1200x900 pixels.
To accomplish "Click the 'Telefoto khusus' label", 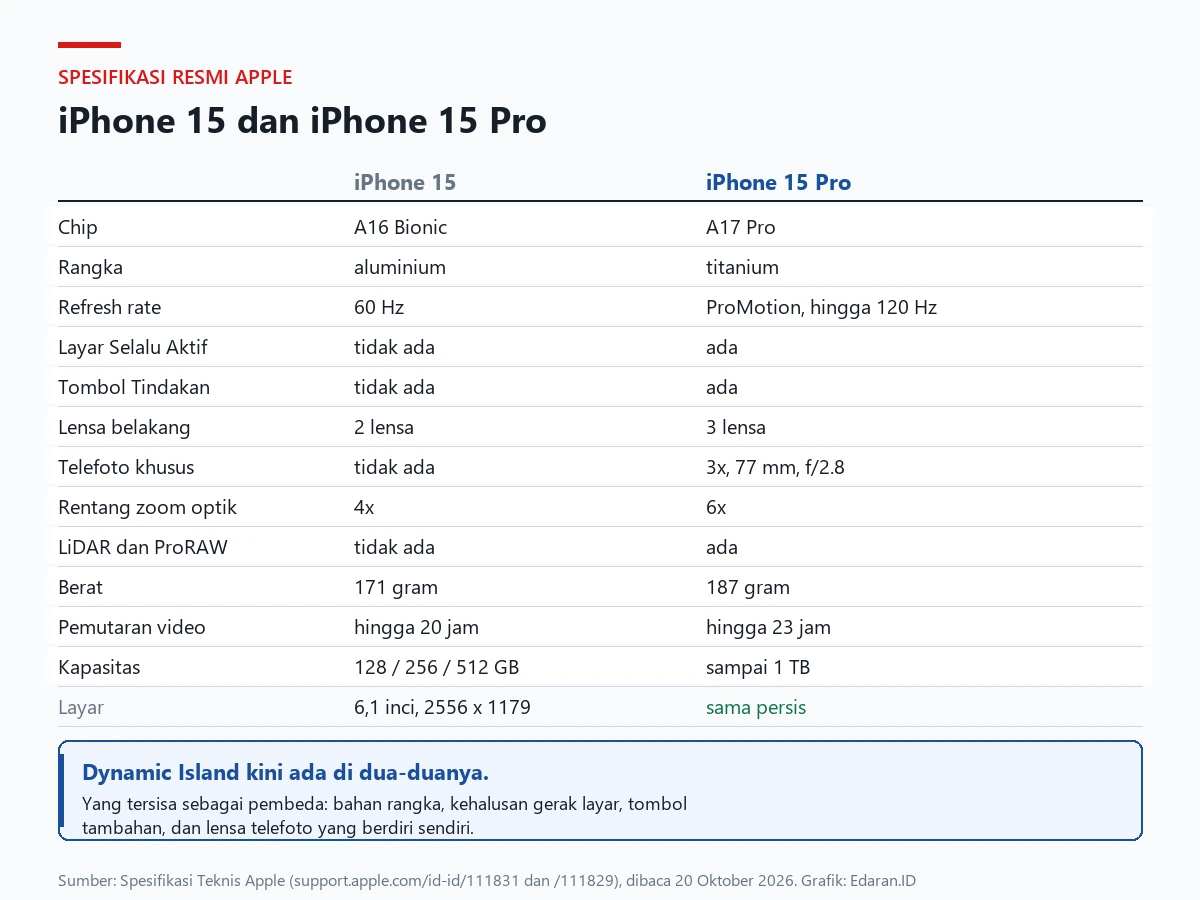I will pos(126,467).
